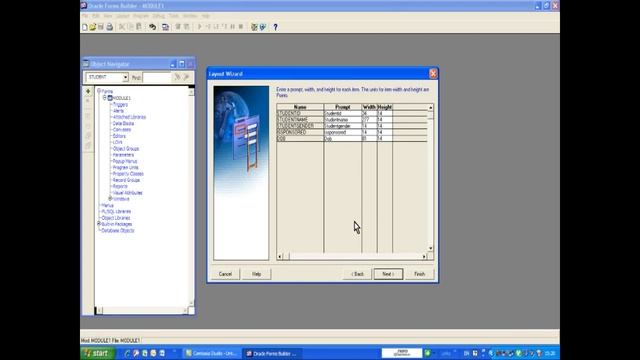Collapse the Forms root node
Screen dimensions: 640x360
(x=98, y=91)
